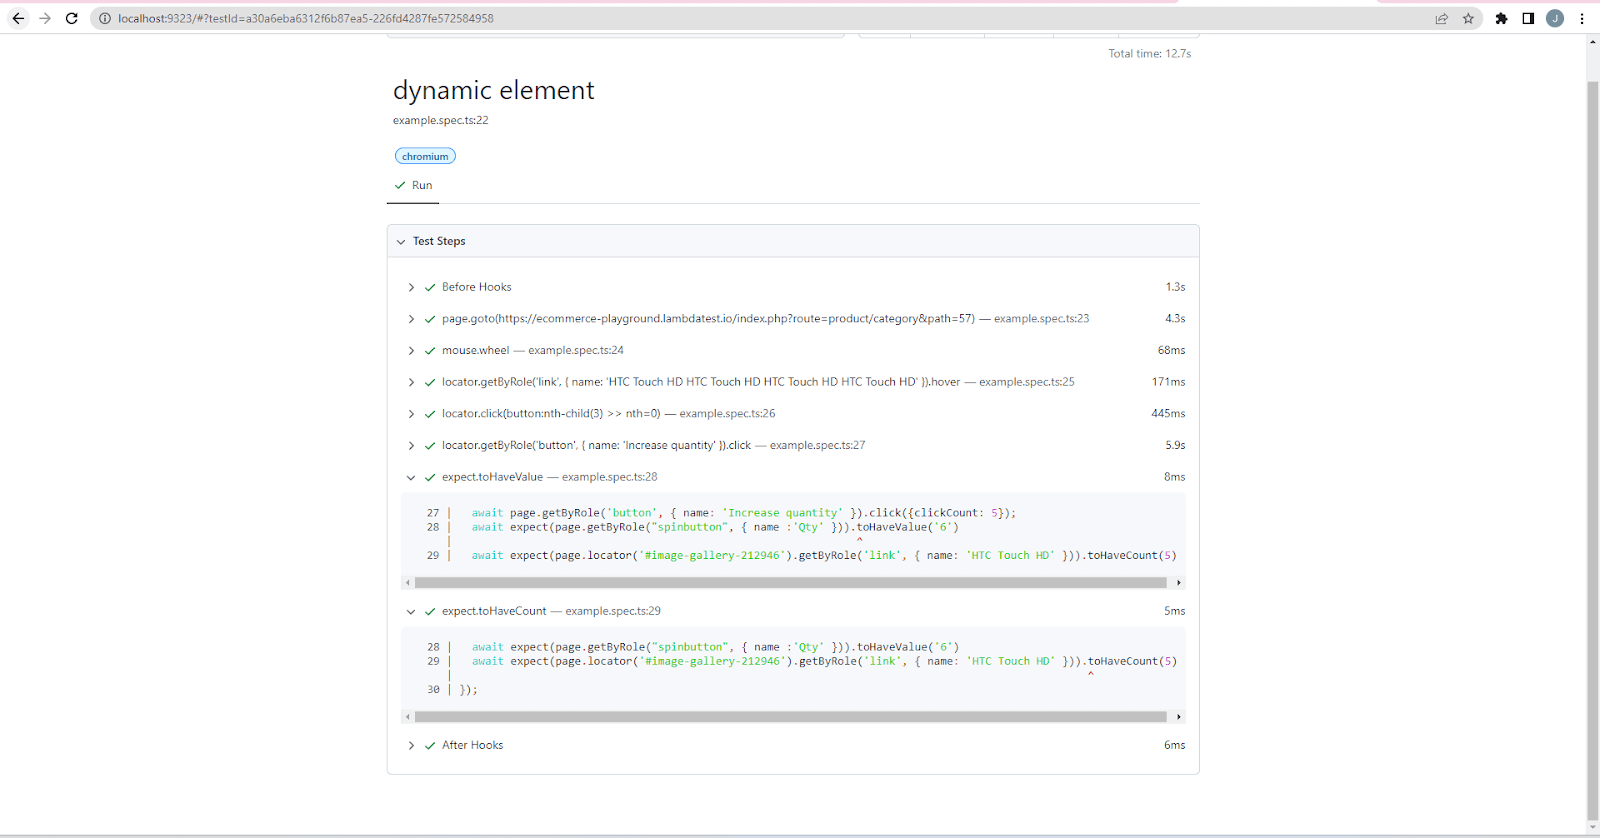Select the Run tab
The width and height of the screenshot is (1600, 838).
(413, 185)
